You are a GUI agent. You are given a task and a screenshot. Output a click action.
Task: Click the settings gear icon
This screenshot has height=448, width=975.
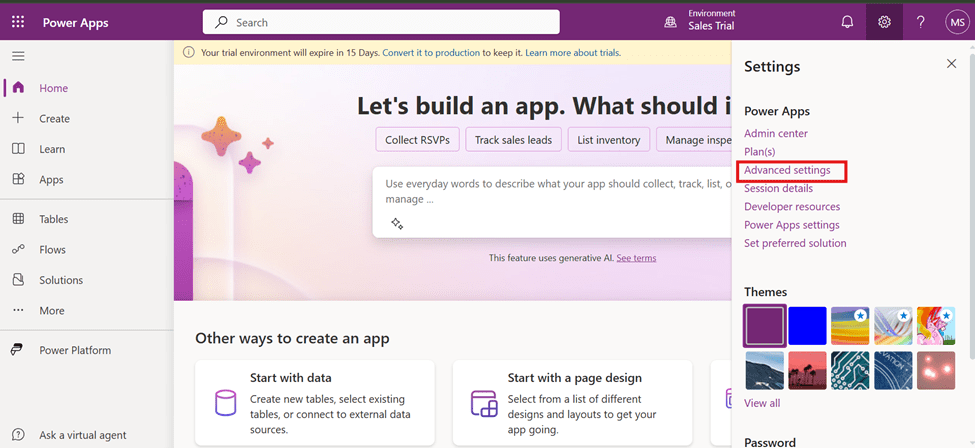884,22
